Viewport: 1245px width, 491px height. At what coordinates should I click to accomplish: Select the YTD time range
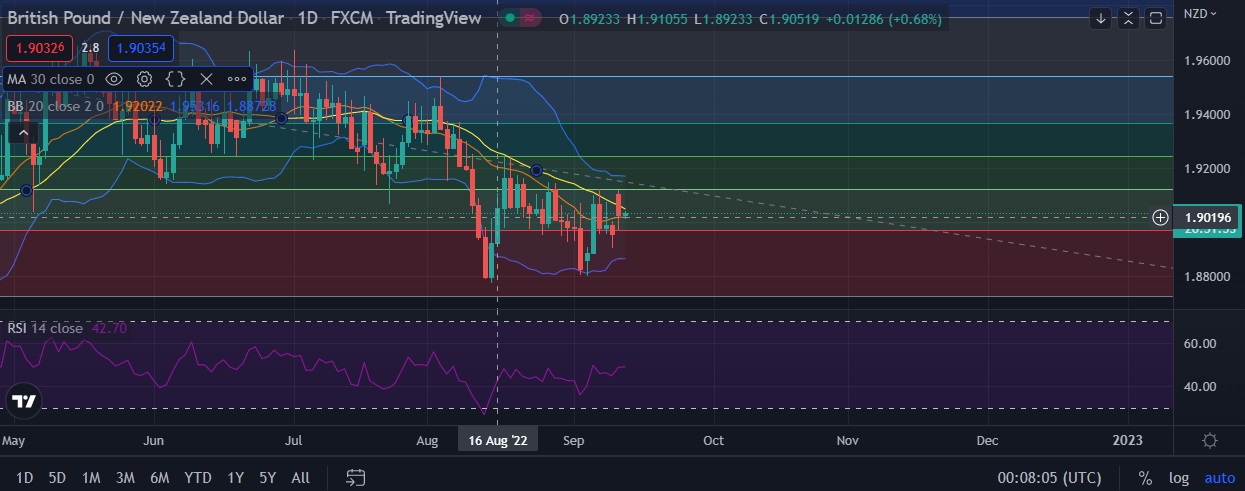point(198,478)
